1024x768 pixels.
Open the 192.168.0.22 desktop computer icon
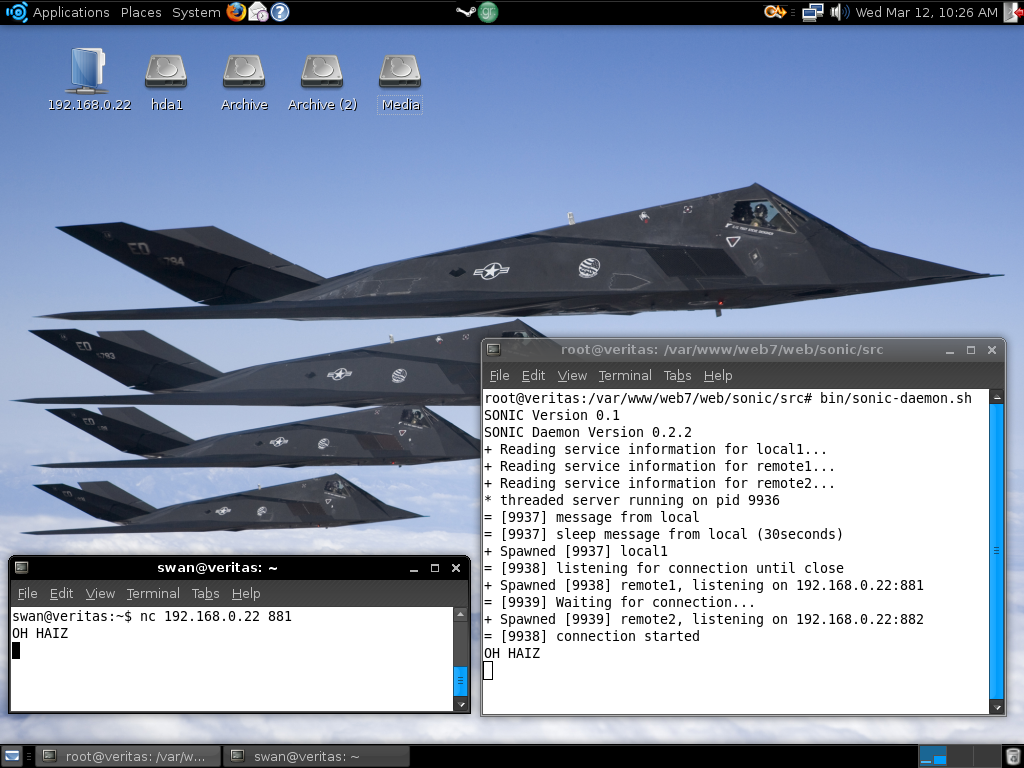pos(89,79)
